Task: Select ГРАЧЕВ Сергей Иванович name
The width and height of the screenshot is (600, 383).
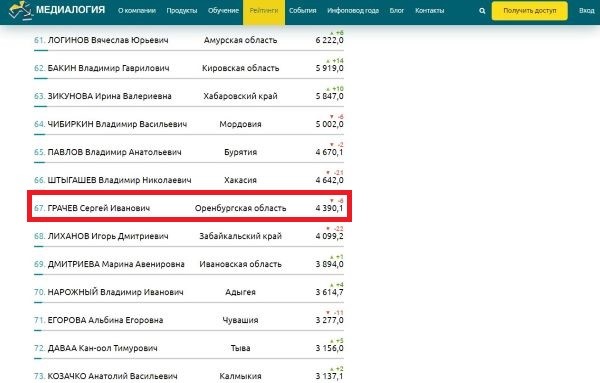Action: [x=99, y=208]
